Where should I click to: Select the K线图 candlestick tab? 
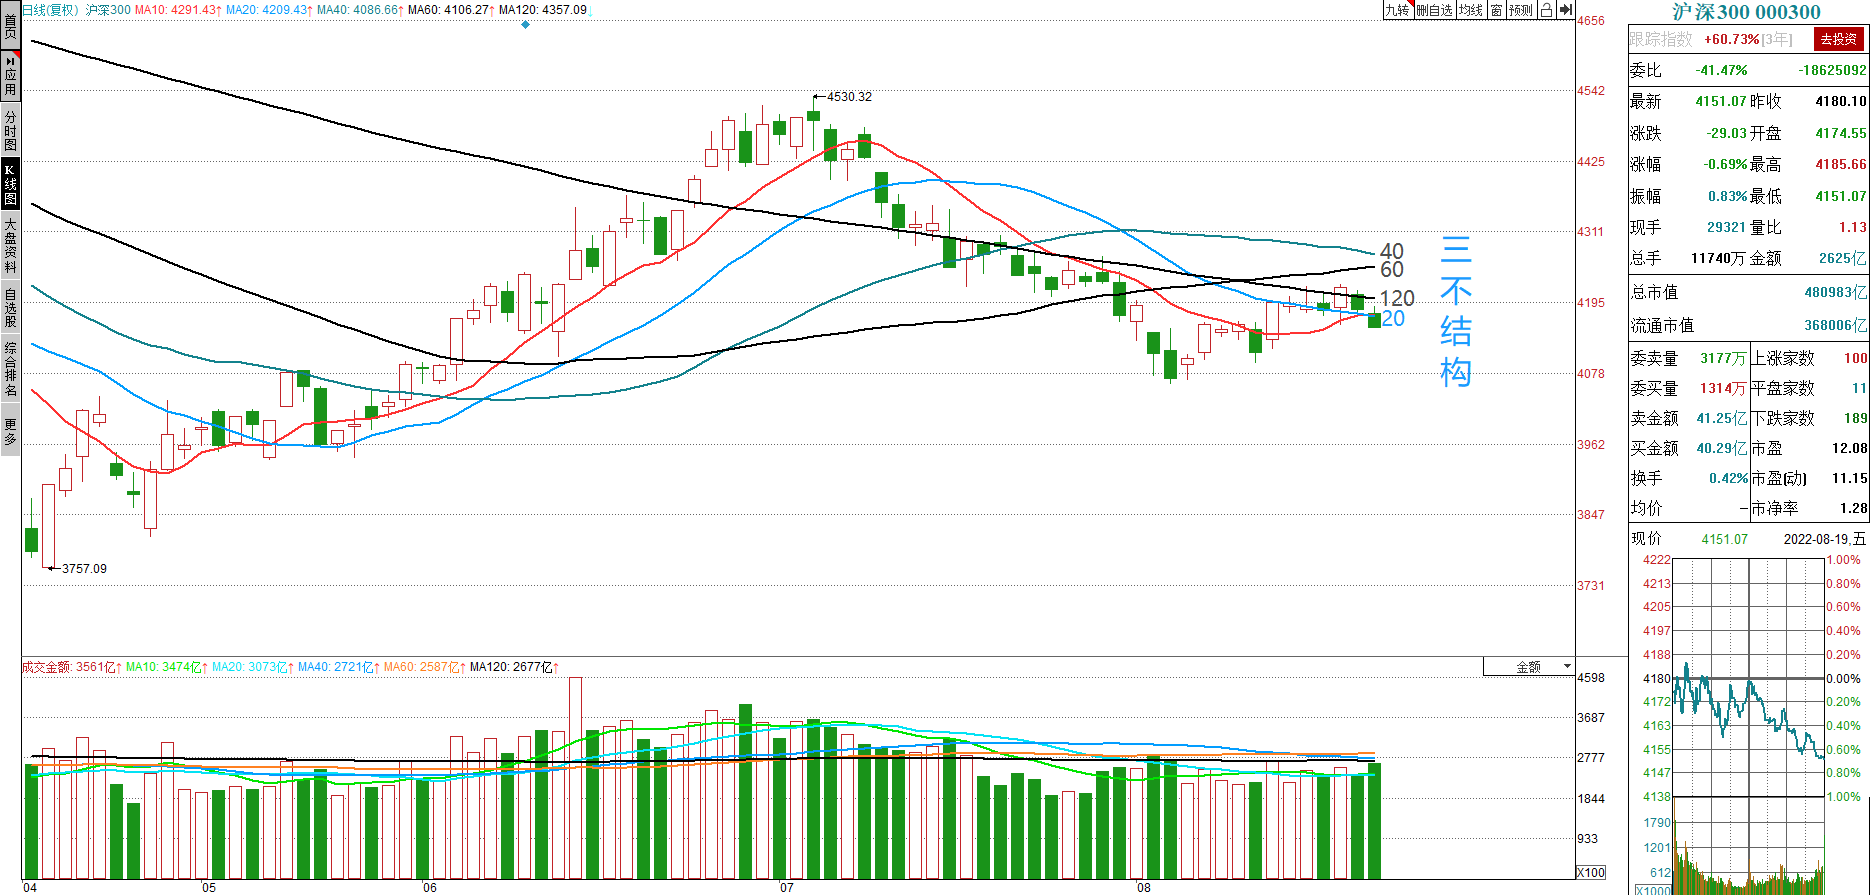coord(10,185)
